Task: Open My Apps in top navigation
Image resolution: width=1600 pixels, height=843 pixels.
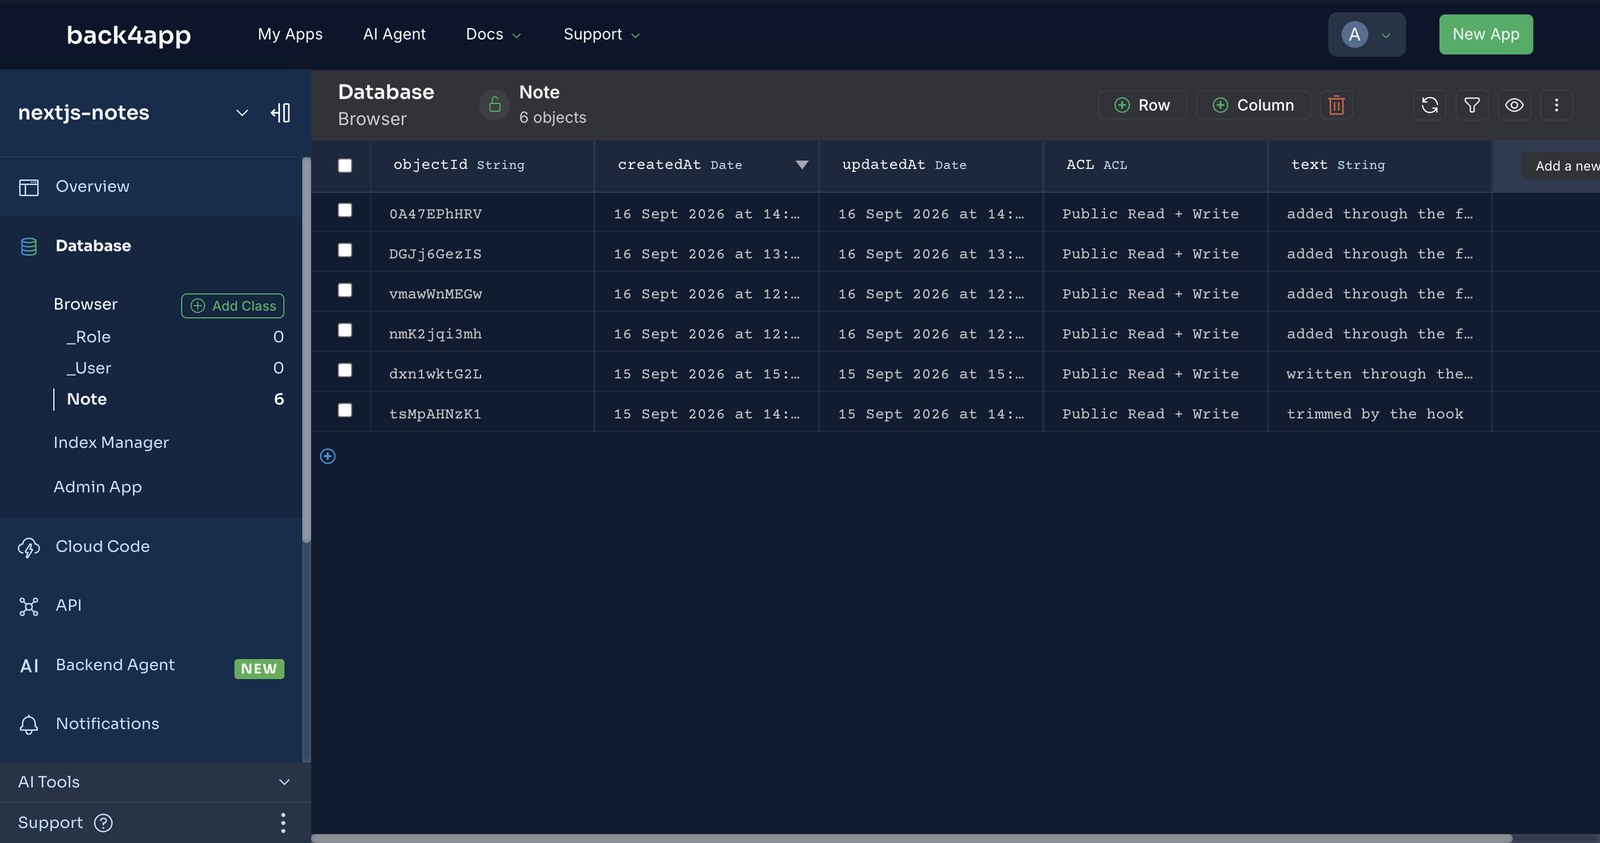Action: (x=290, y=34)
